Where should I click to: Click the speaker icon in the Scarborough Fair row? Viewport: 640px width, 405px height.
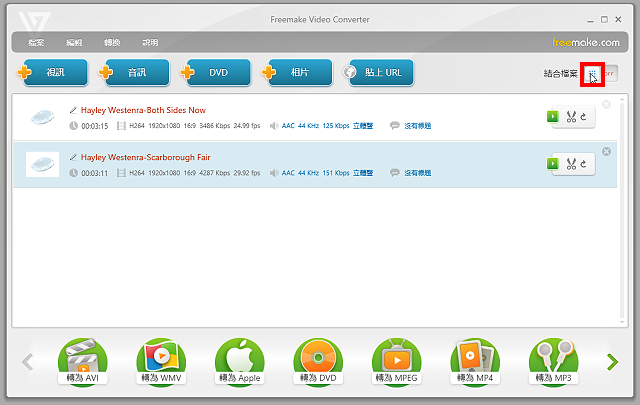pos(274,173)
